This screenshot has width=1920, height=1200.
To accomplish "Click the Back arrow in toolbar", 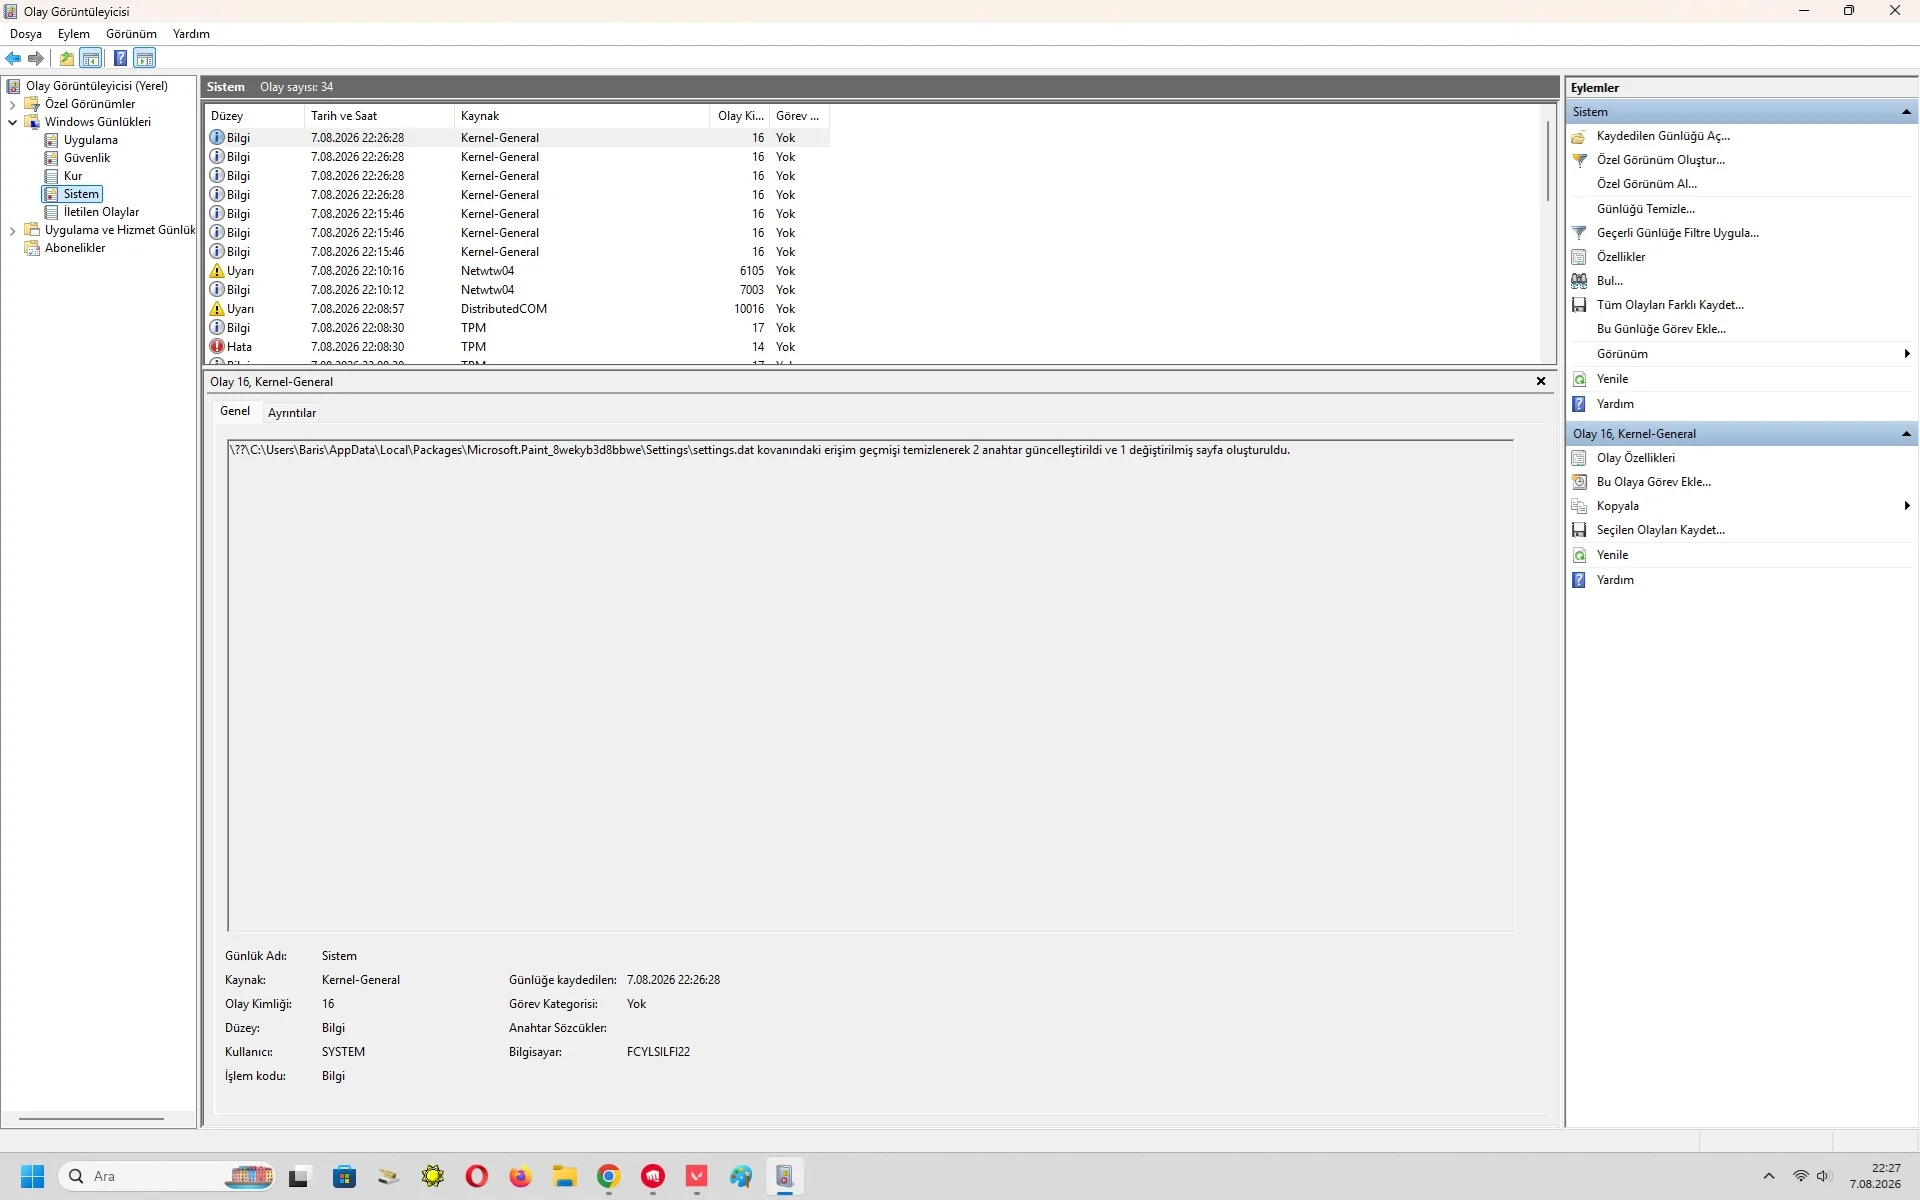I will 13,58.
